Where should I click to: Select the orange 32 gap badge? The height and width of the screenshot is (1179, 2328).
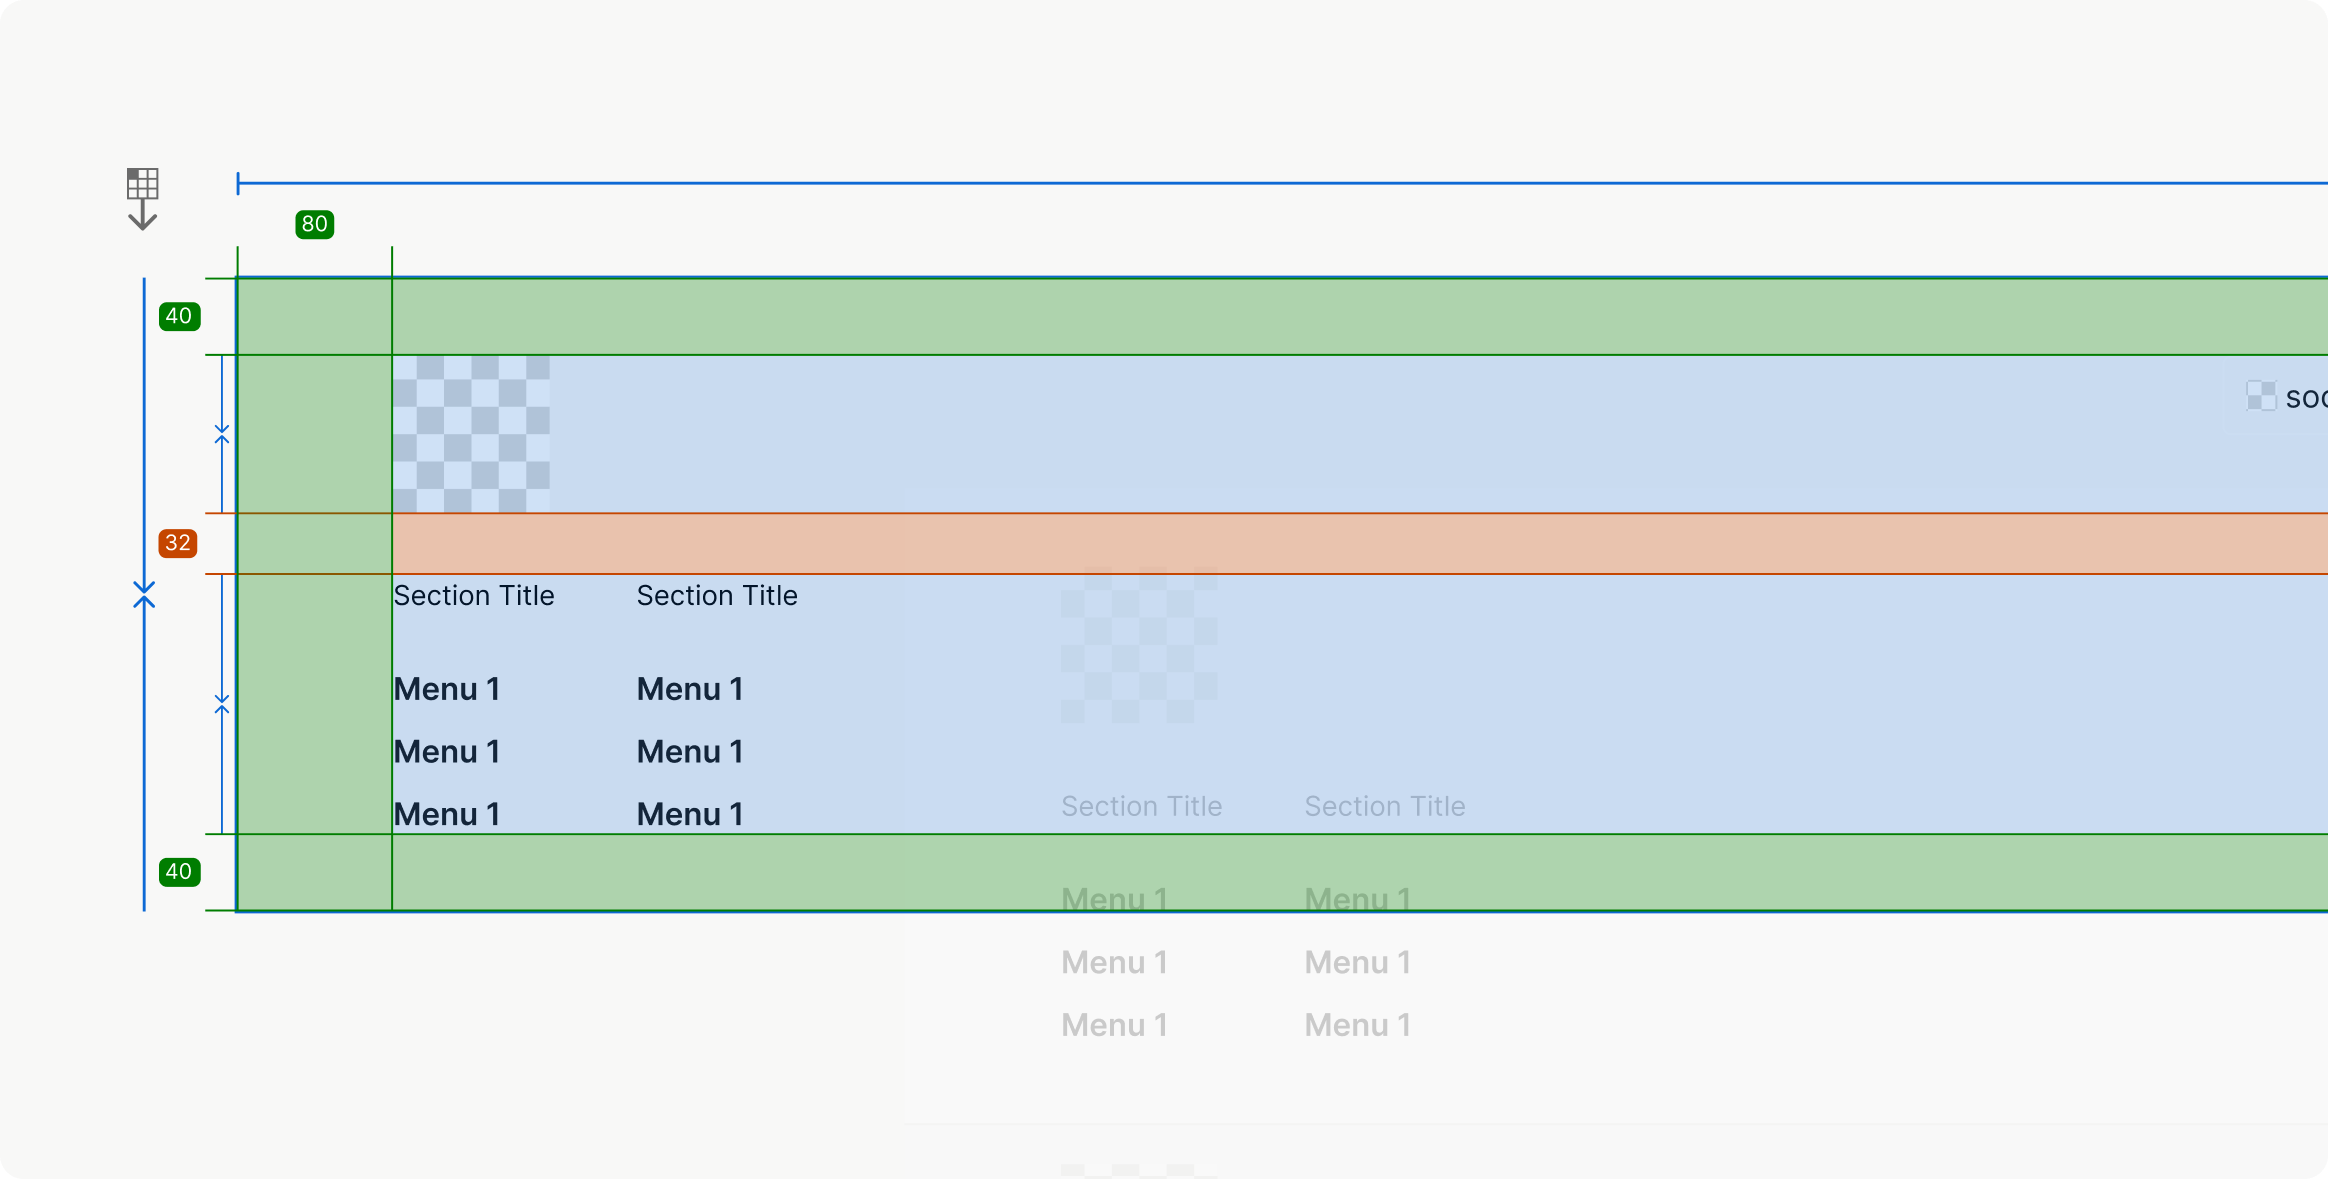pos(178,543)
